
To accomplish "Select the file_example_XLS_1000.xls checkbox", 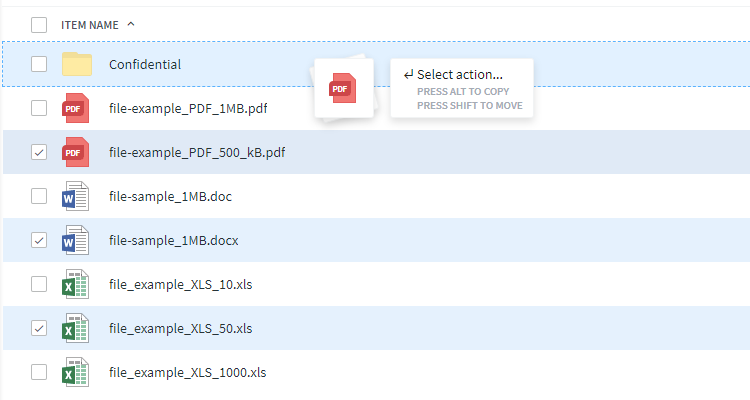I will (39, 372).
